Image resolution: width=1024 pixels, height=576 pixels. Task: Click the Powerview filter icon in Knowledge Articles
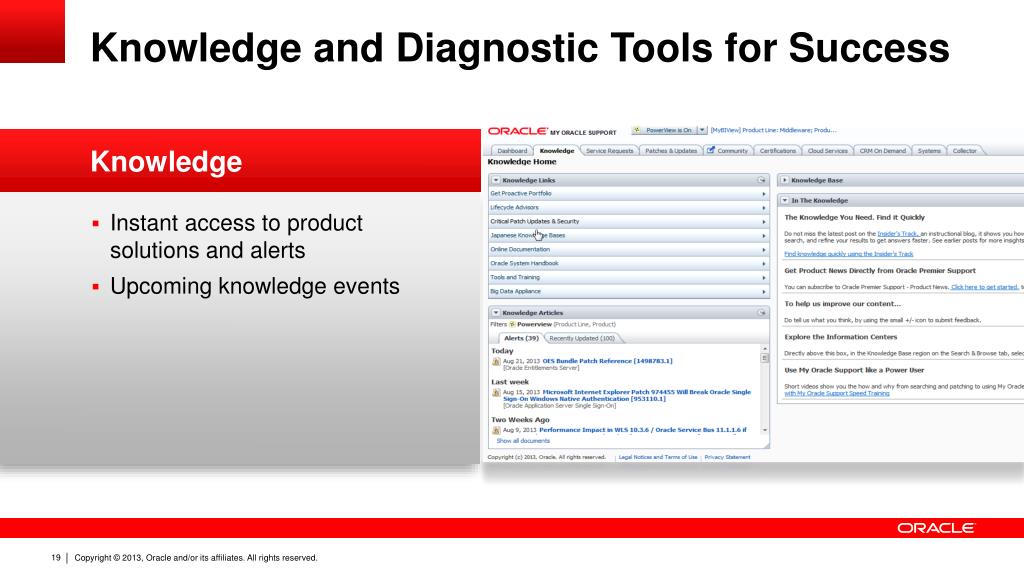pos(513,324)
